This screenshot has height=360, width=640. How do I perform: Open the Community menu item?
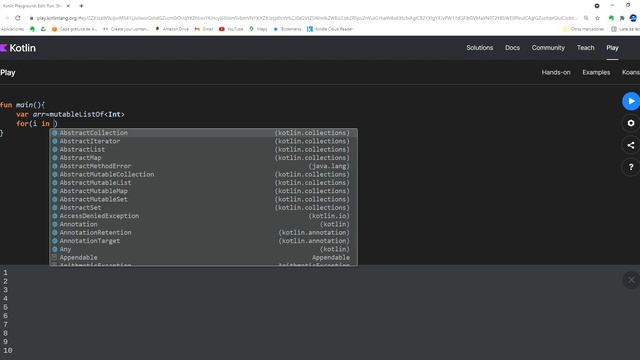click(x=548, y=48)
